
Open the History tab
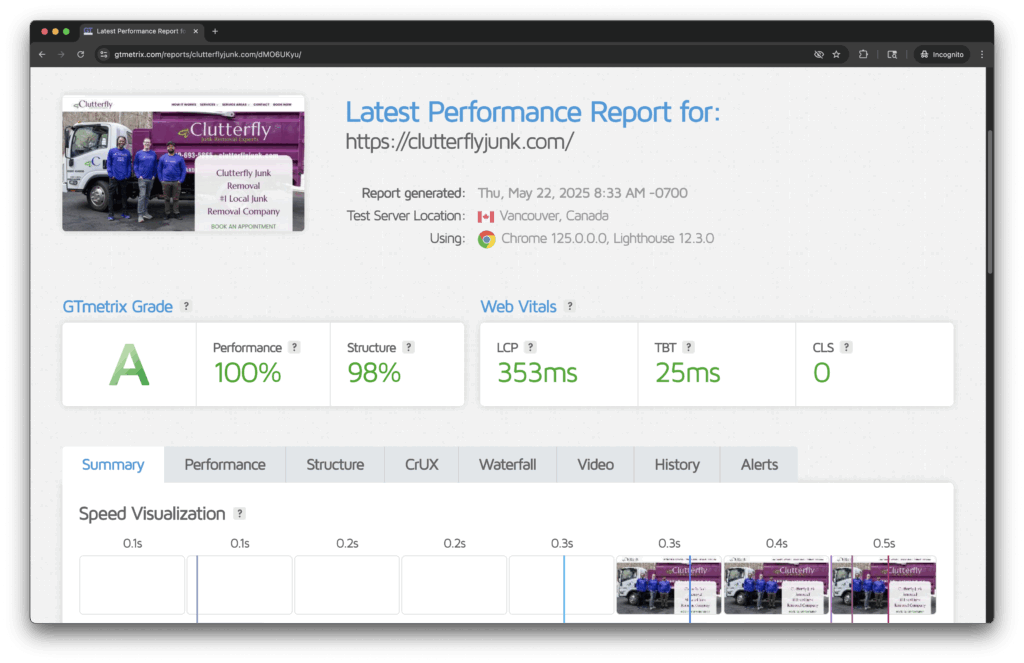click(x=677, y=464)
